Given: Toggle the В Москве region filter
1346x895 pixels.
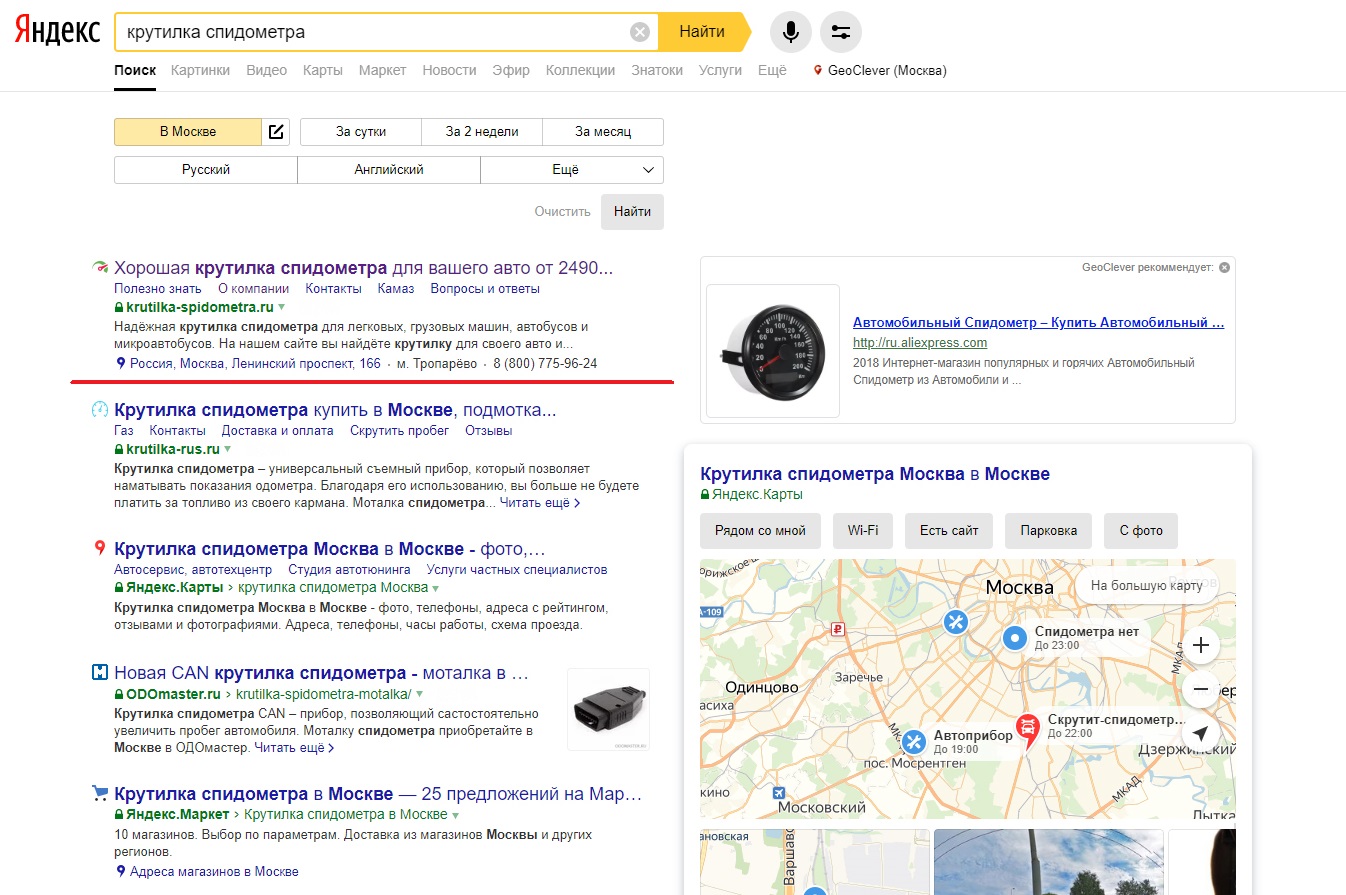Looking at the screenshot, I should [x=188, y=132].
